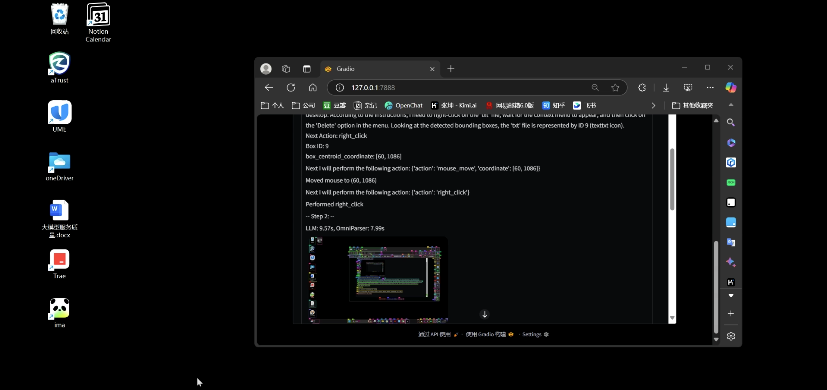Open the Edge profile avatar

[266, 69]
